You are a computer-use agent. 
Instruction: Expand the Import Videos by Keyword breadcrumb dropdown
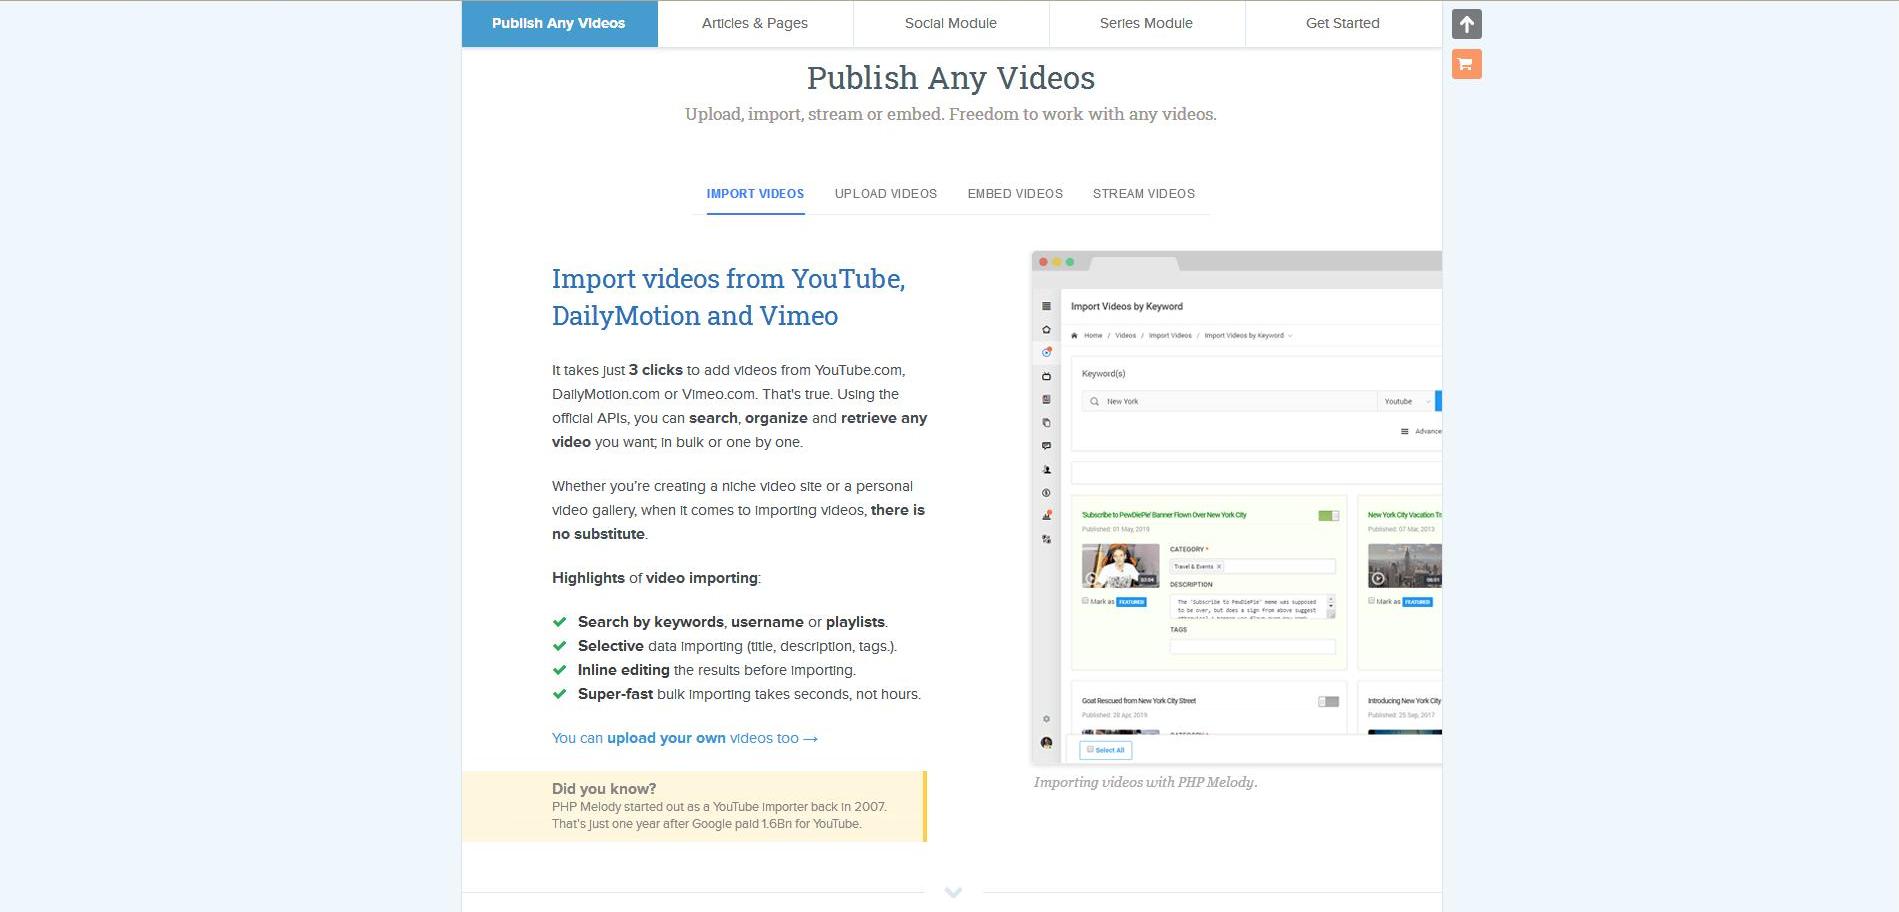coord(1290,336)
